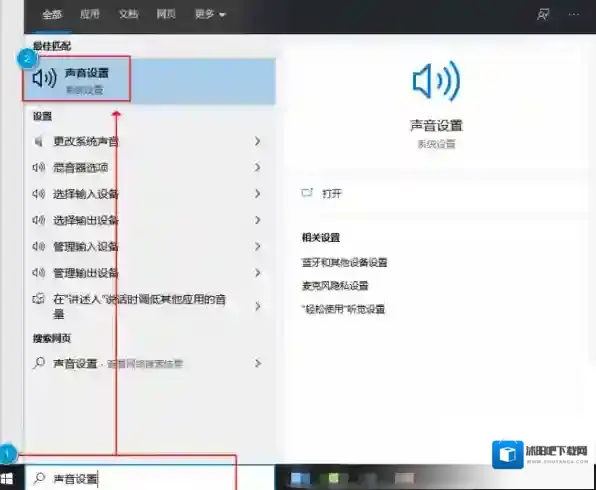Switch to the 应用 tab
The width and height of the screenshot is (596, 490).
click(x=90, y=14)
